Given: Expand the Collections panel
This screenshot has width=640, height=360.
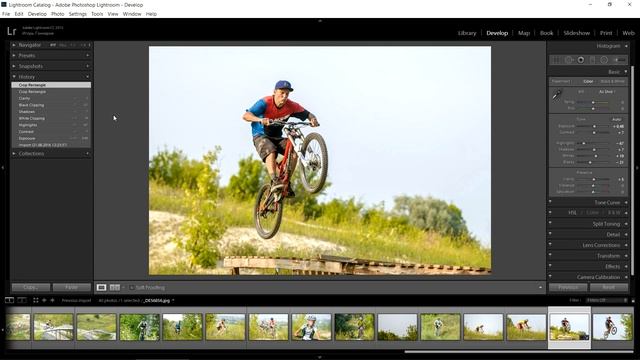Looking at the screenshot, I should tap(14, 153).
